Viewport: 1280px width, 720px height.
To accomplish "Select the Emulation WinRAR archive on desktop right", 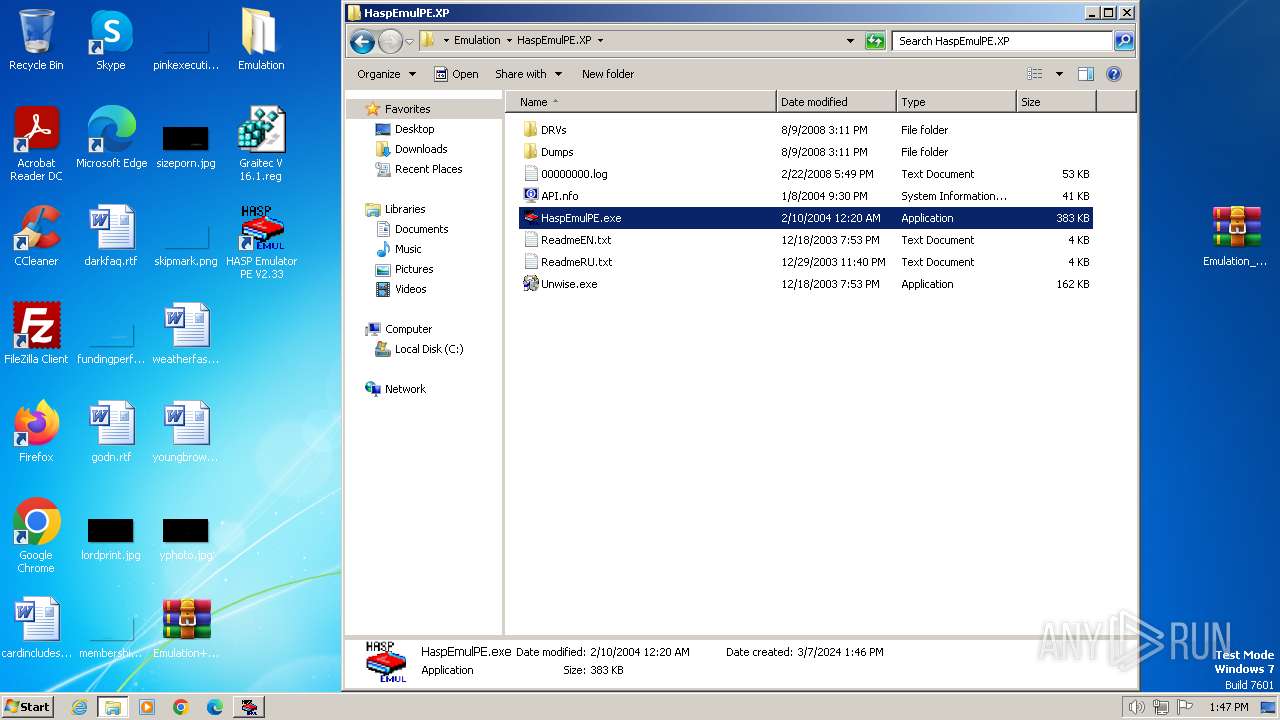I will click(x=1237, y=236).
